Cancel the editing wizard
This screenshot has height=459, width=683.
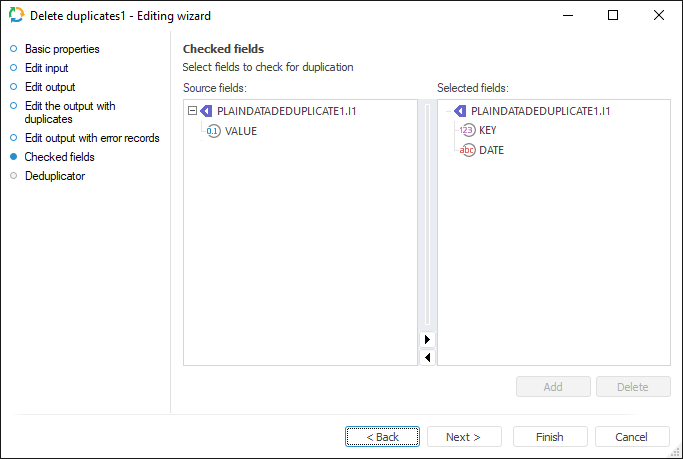point(632,437)
